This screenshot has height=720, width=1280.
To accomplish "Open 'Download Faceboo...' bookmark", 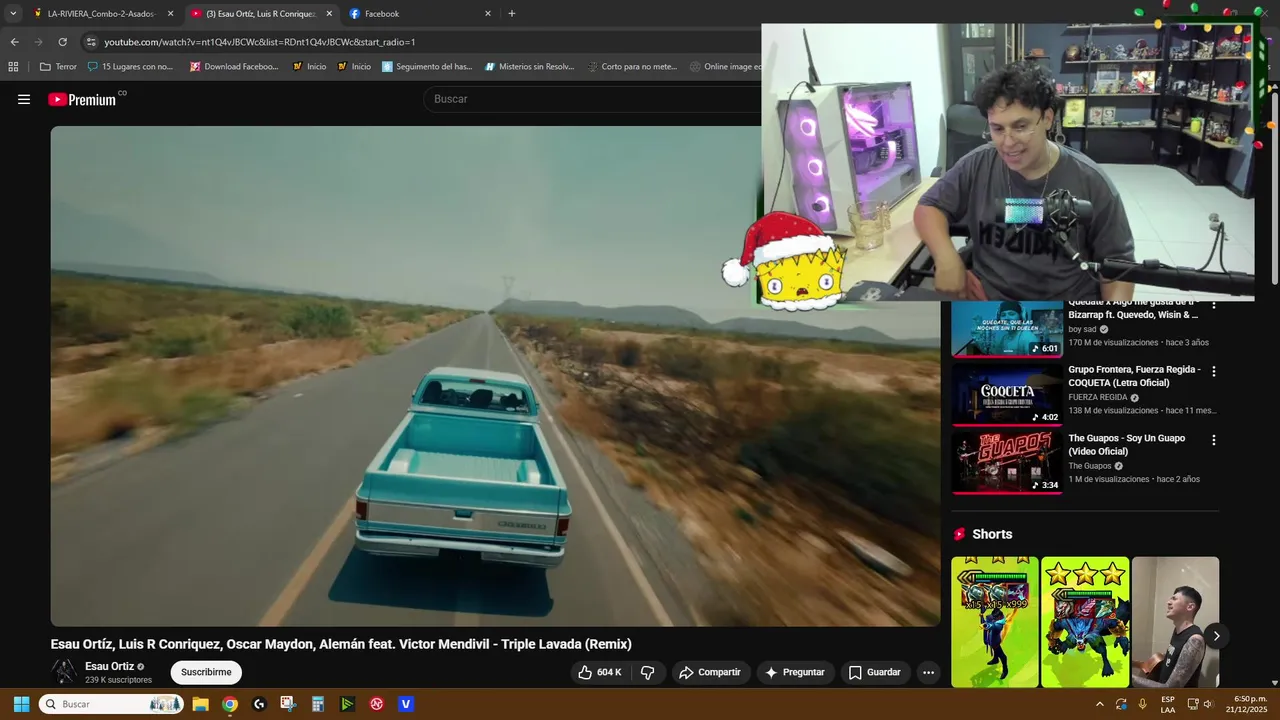I will (235, 67).
